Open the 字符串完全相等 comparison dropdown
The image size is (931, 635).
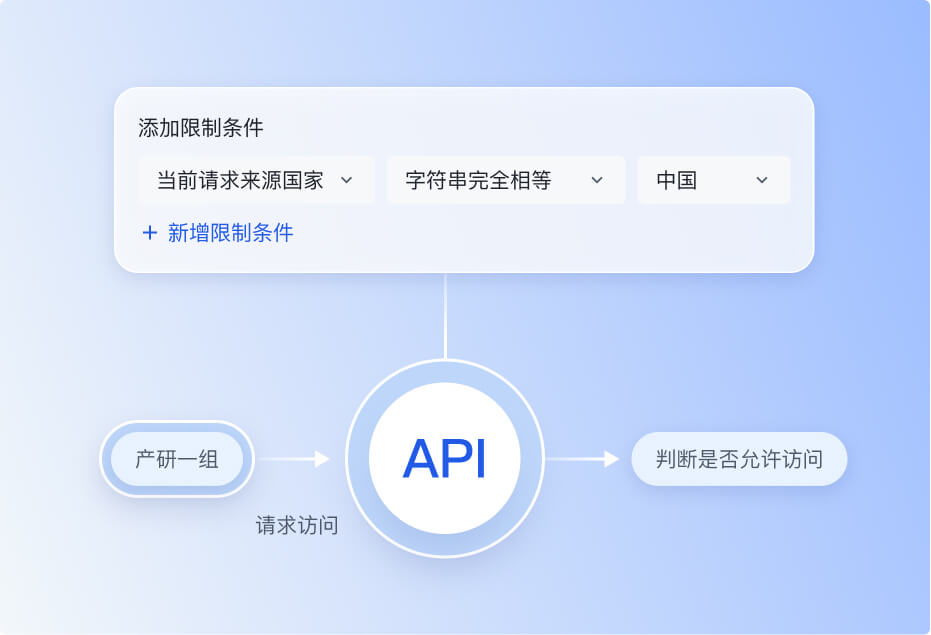(506, 180)
